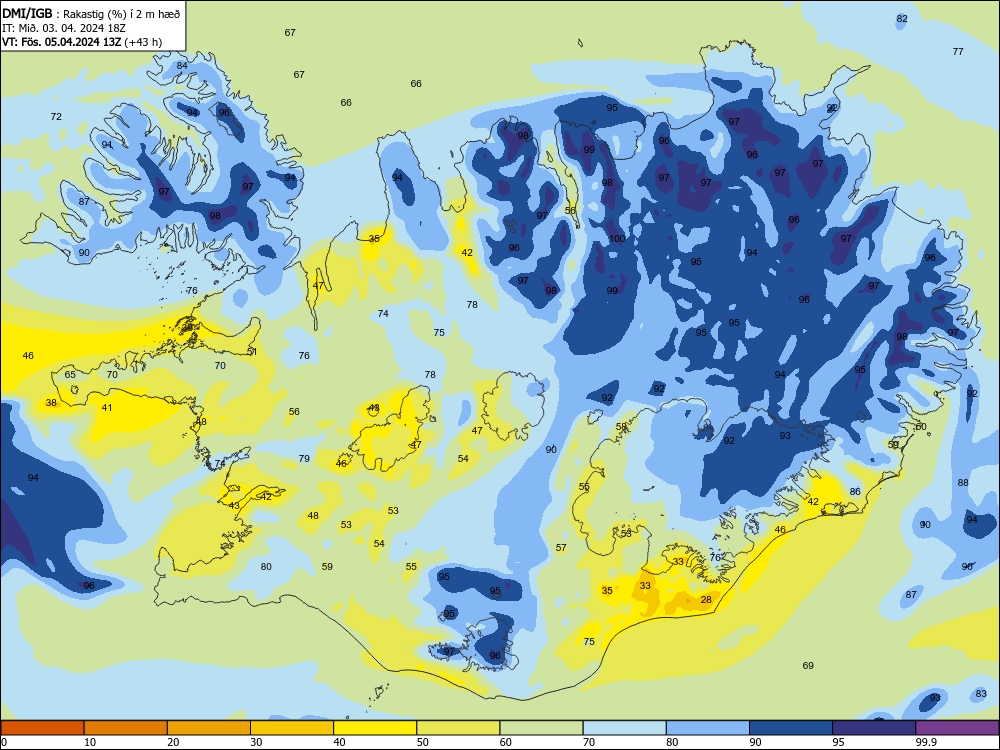Viewport: 1000px width, 750px height.
Task: Pick the 60–70 light green legend segment
Action: [541, 728]
